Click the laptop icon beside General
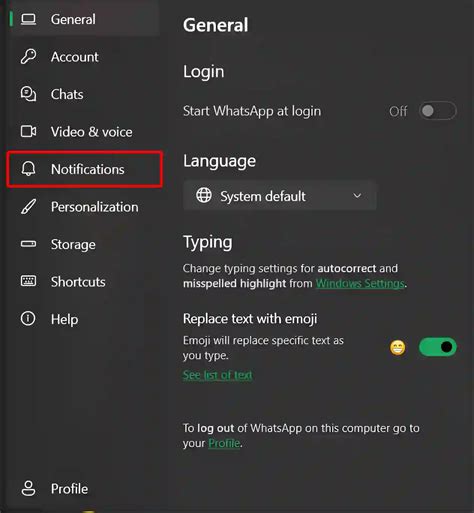This screenshot has width=474, height=513. [x=28, y=19]
